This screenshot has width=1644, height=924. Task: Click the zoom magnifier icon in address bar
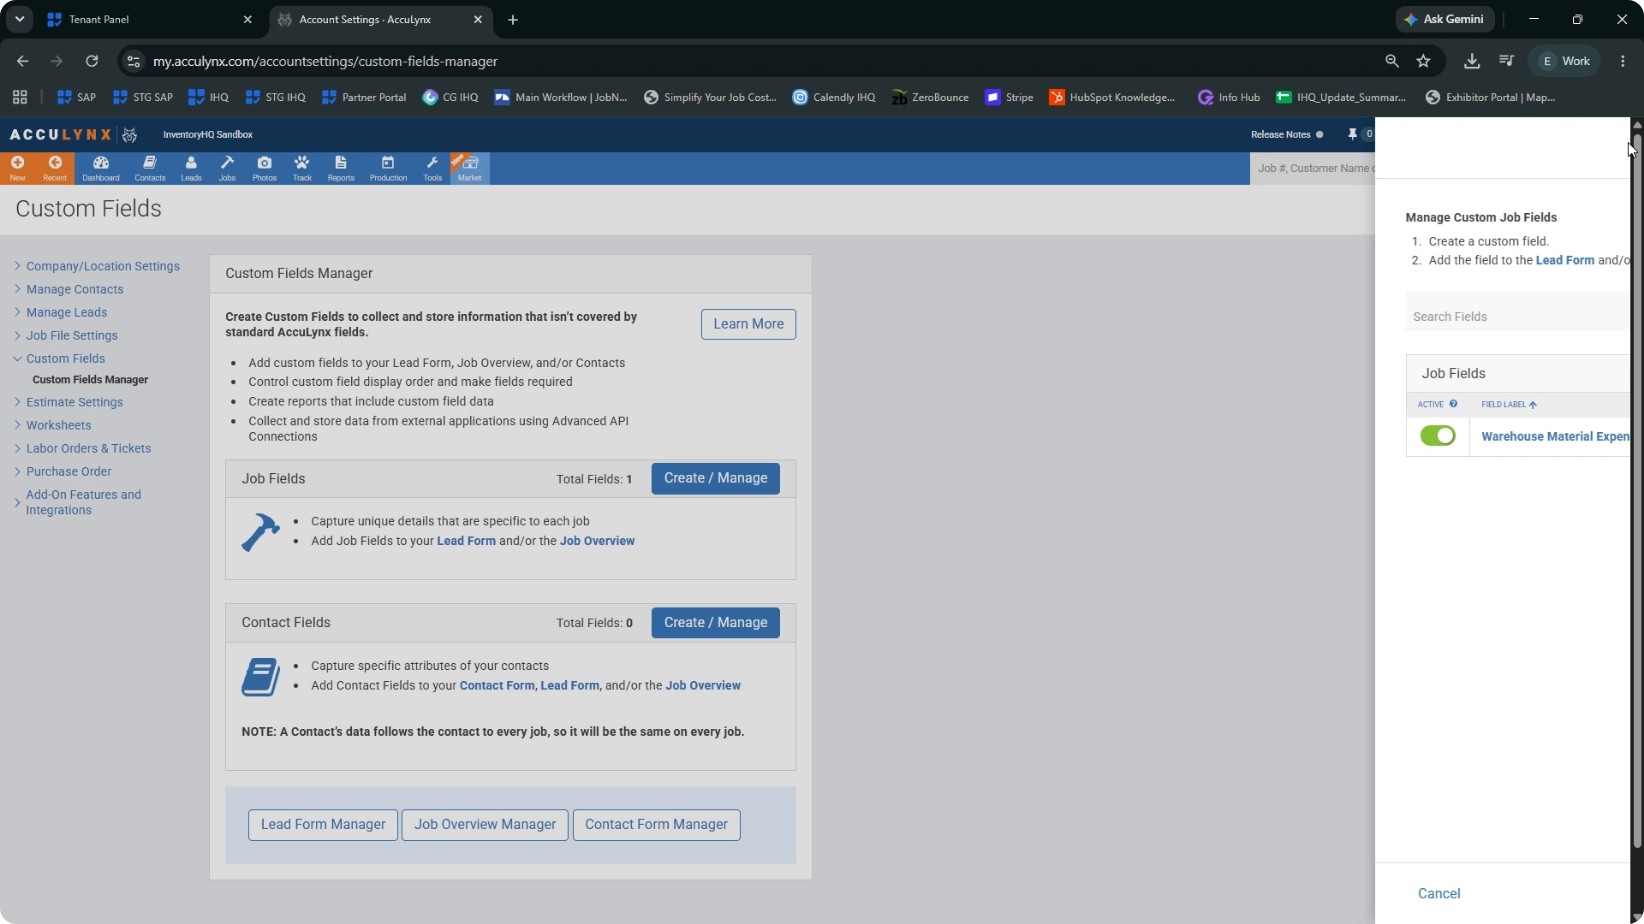coord(1391,61)
